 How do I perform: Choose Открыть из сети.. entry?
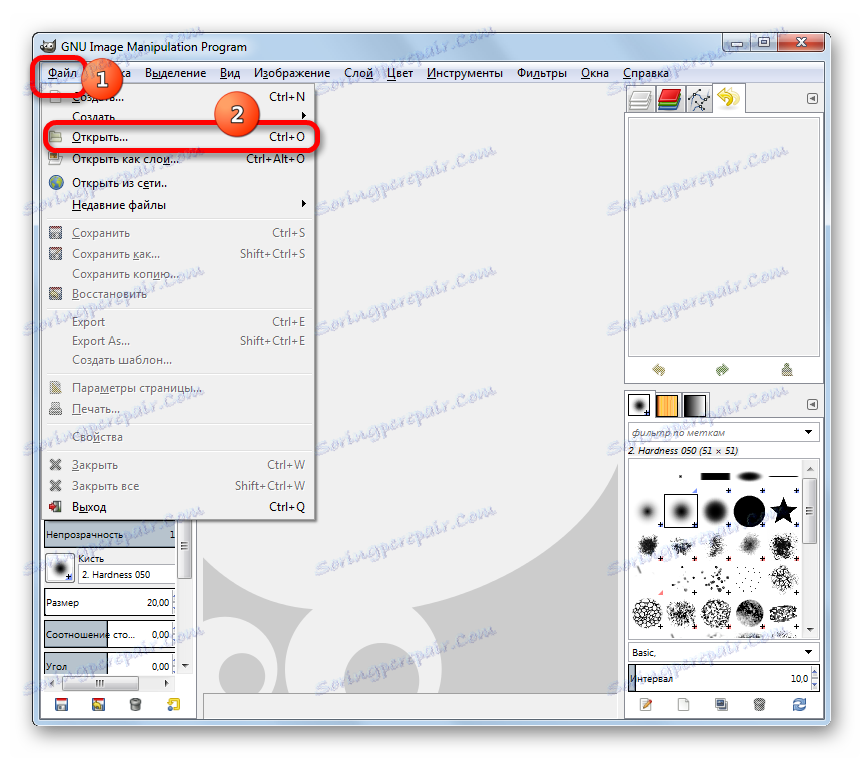(179, 182)
